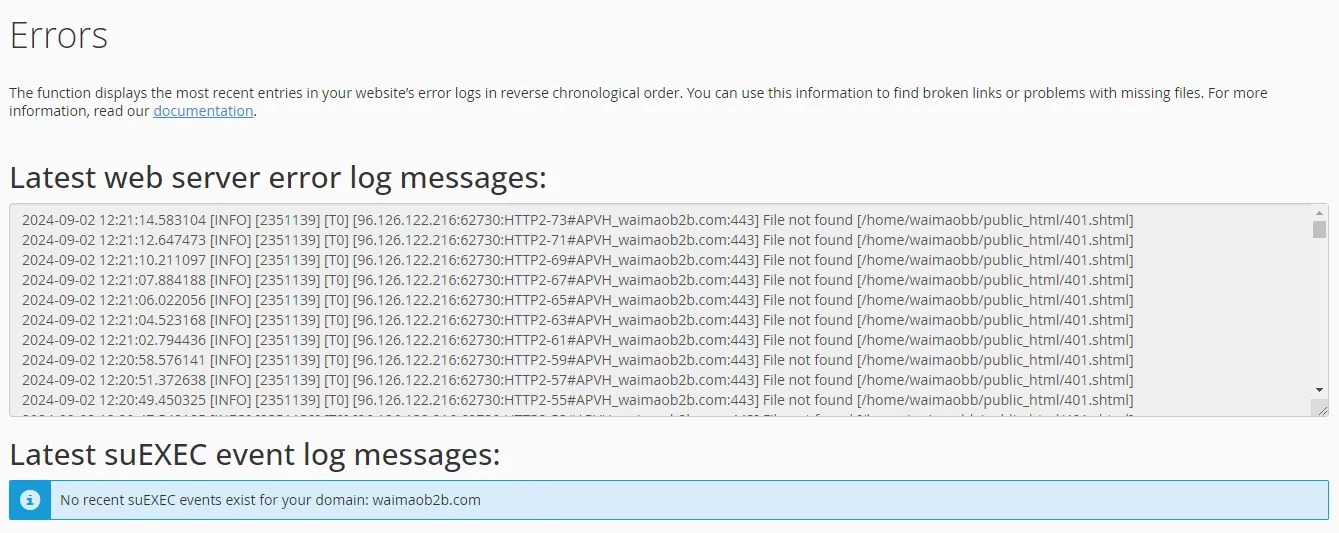Click the log box resize grip corner
This screenshot has height=533, width=1339.
1320,408
